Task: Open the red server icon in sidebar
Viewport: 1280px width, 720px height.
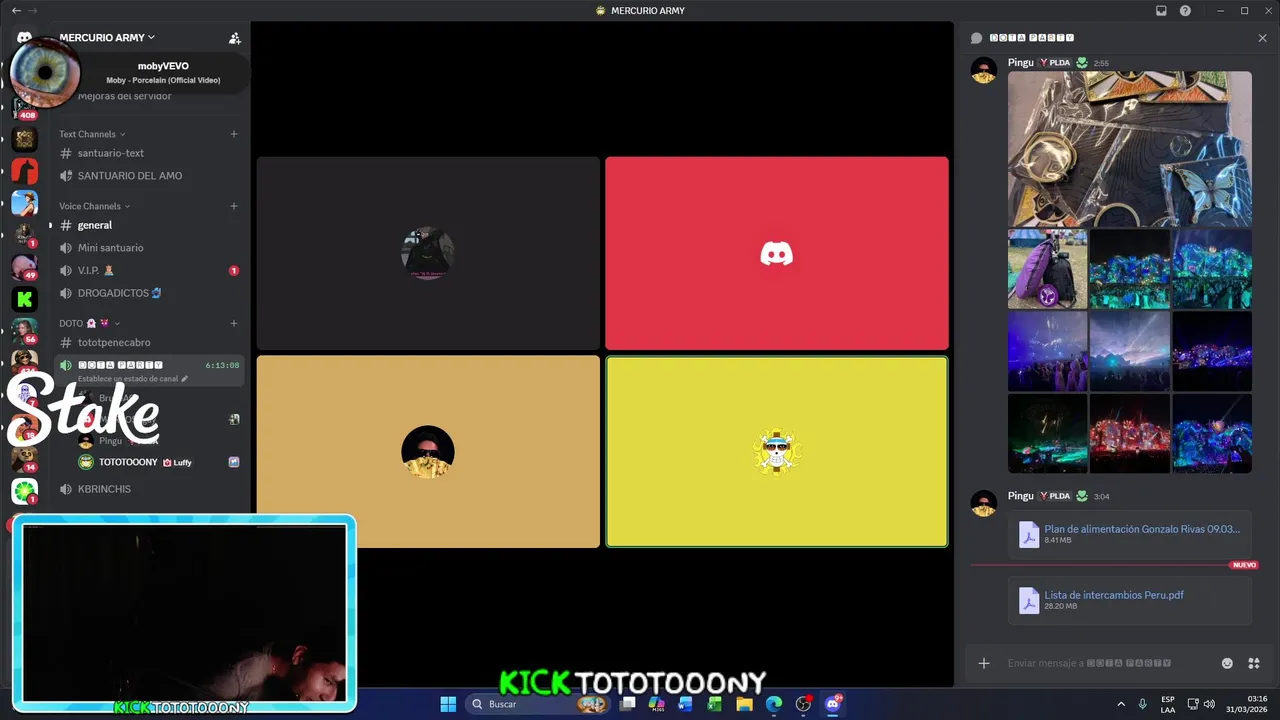Action: pyautogui.click(x=25, y=171)
